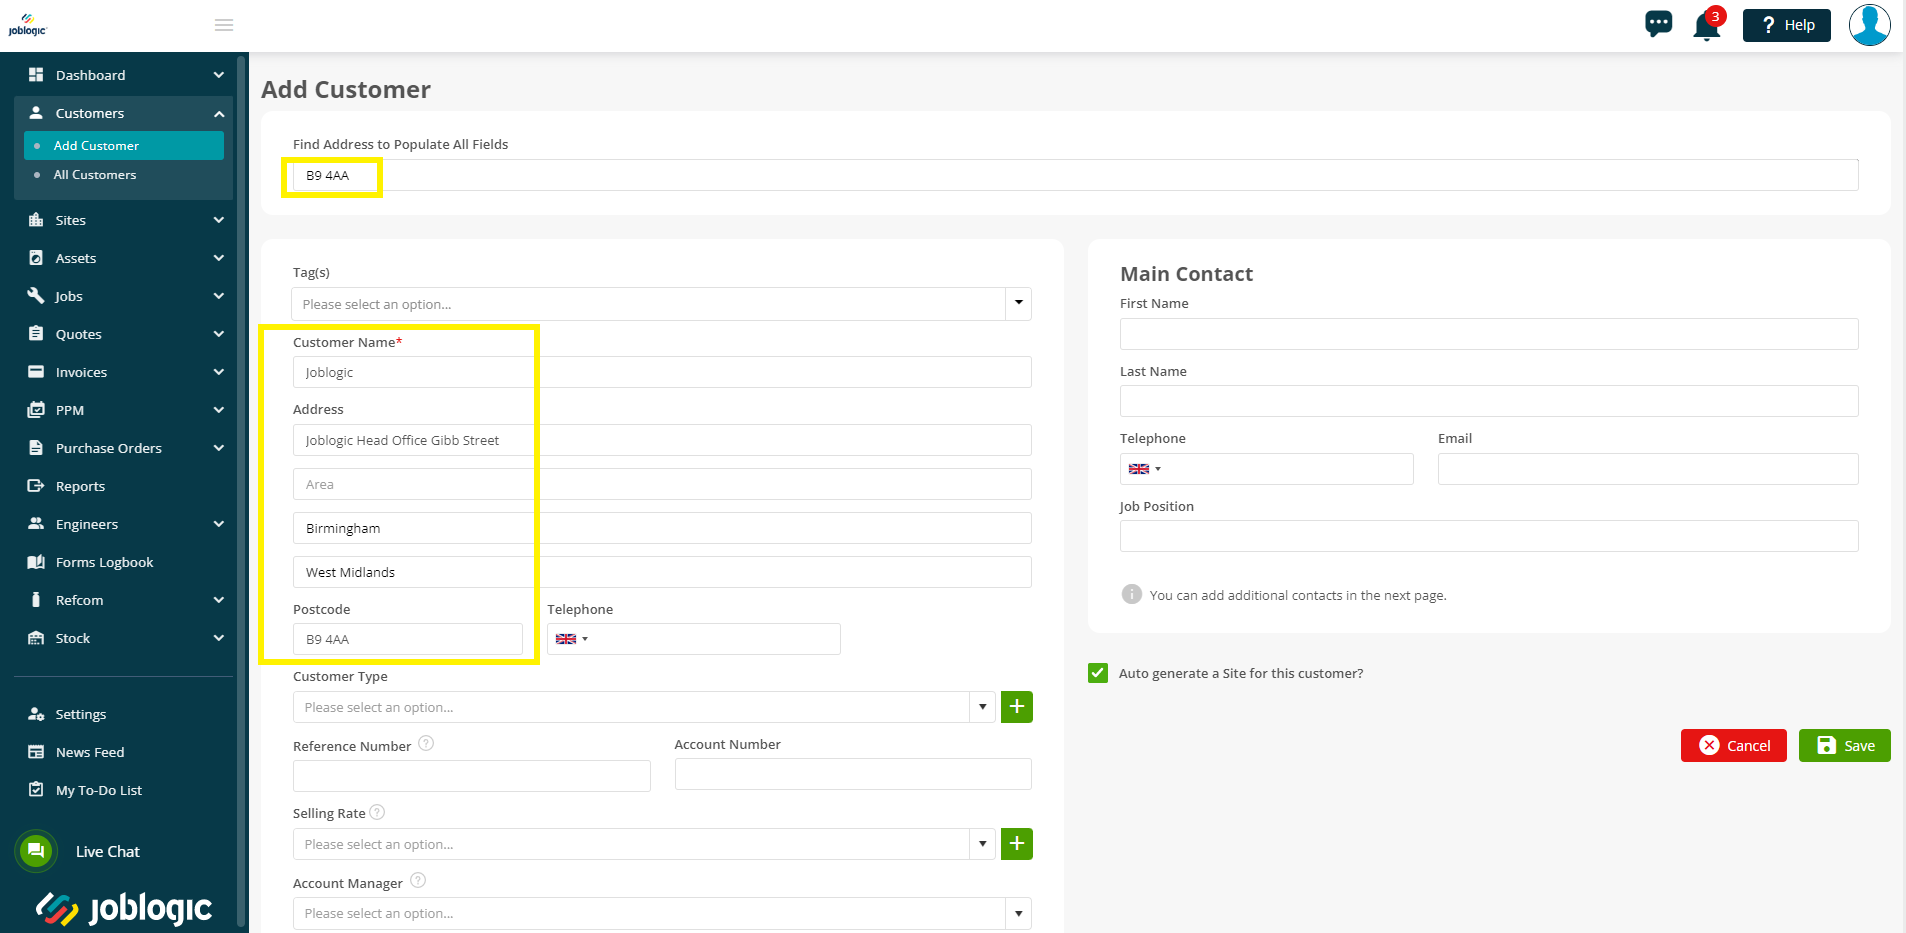The width and height of the screenshot is (1906, 933).
Task: Click the Dashboard sidebar icon
Action: pos(36,75)
